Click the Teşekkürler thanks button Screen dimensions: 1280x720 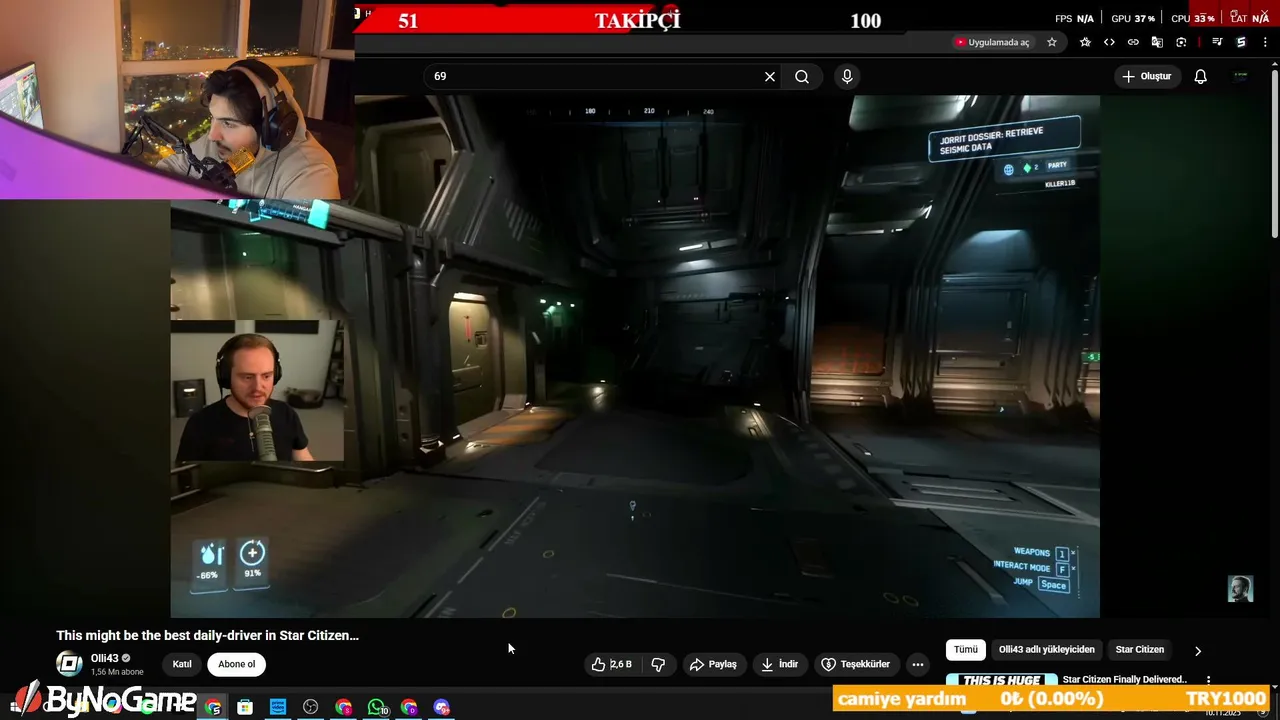856,664
